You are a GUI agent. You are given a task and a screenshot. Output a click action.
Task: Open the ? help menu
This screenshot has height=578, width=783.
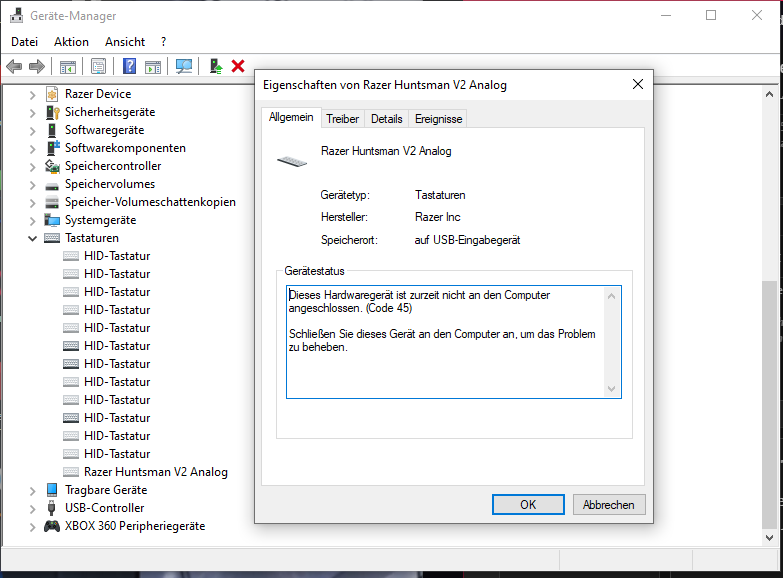click(163, 42)
